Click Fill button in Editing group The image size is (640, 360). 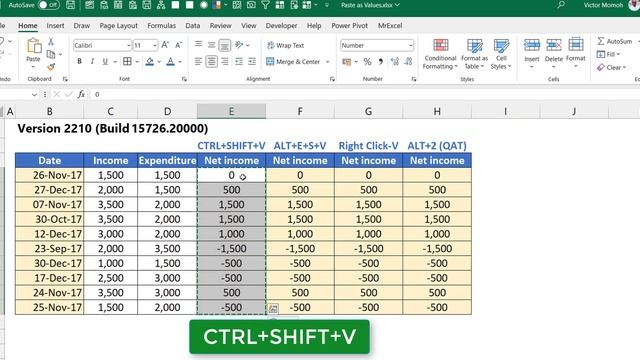coord(609,54)
